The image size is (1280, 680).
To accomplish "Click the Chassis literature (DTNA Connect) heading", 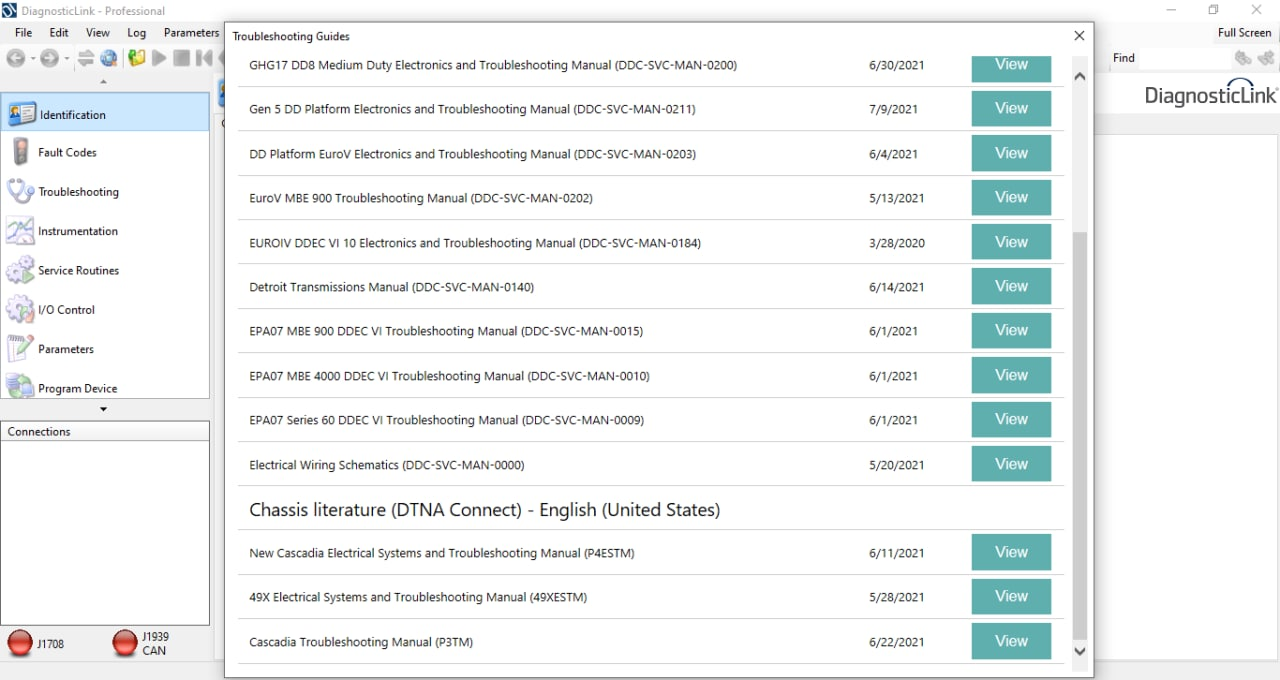I will [x=485, y=510].
